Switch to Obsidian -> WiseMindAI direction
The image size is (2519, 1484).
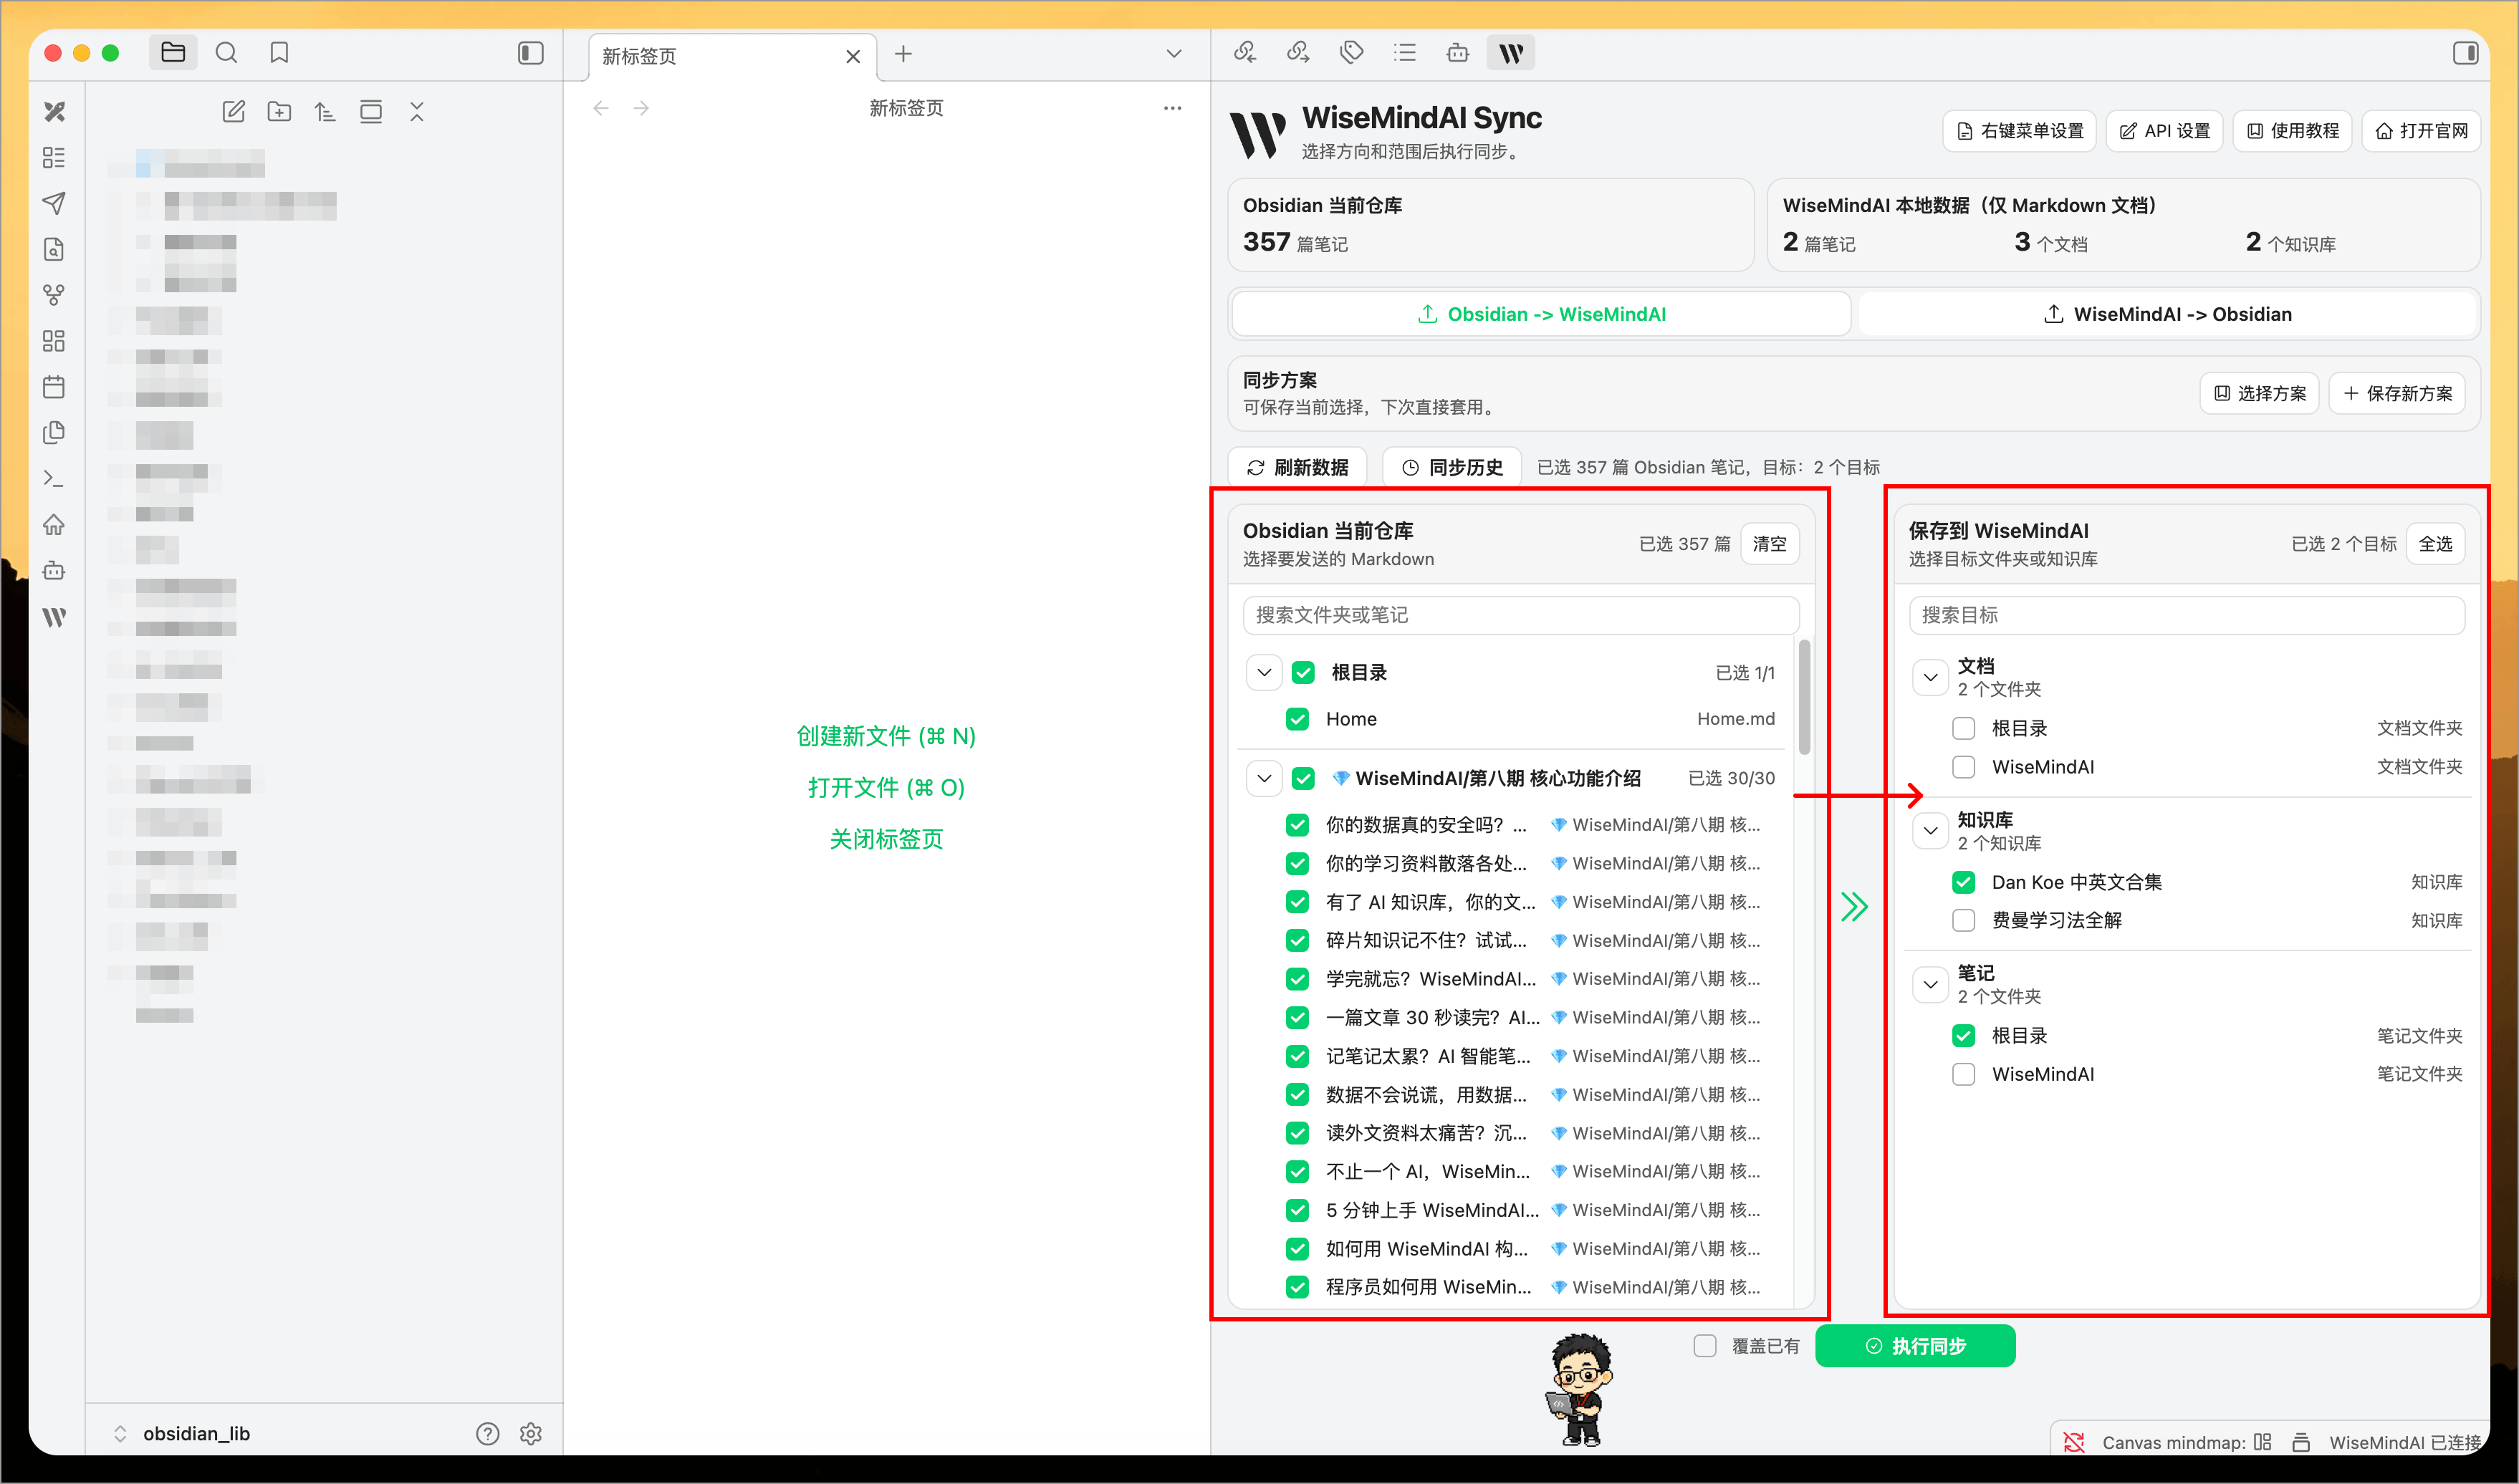[1541, 314]
